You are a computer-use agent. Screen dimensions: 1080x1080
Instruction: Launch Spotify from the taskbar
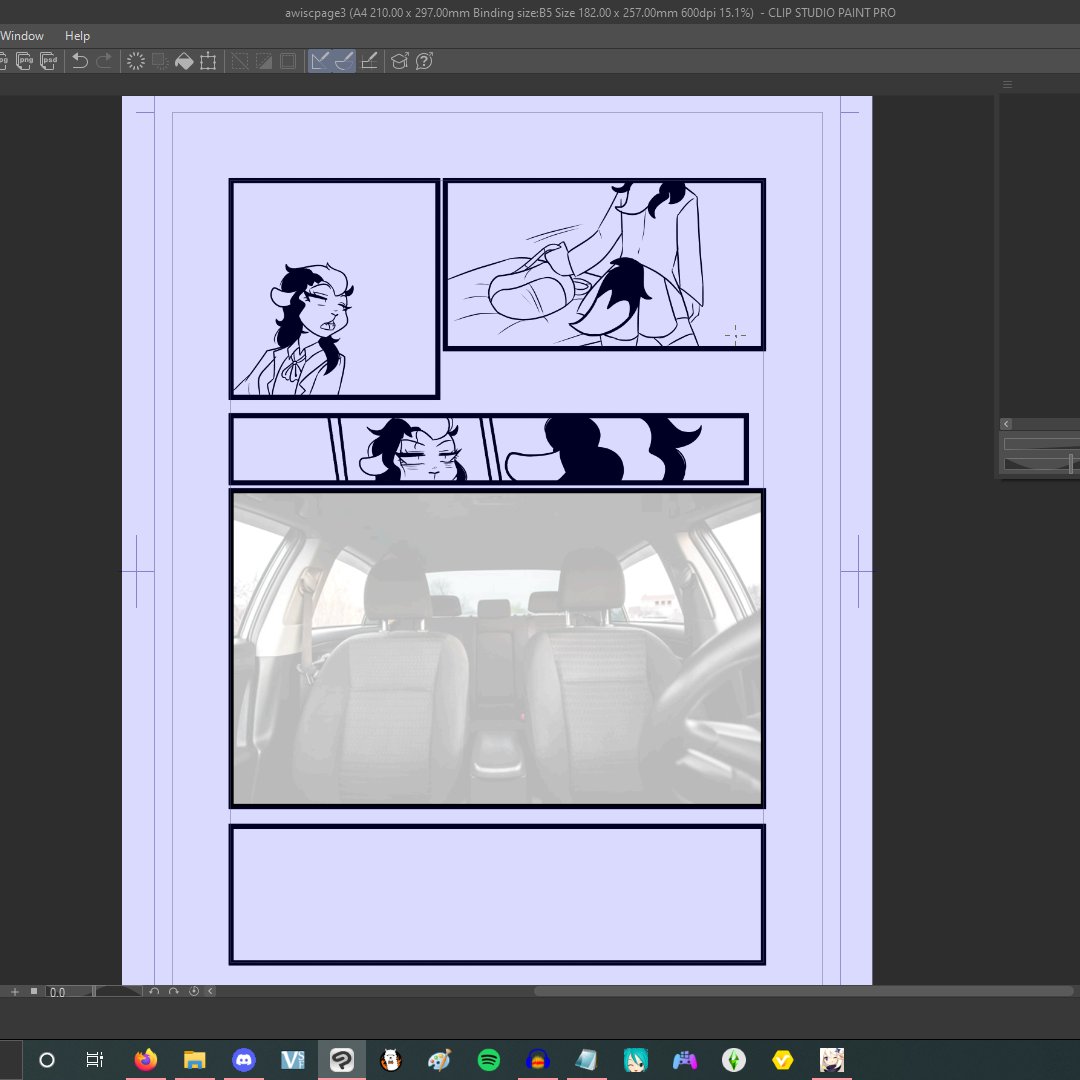(489, 1059)
